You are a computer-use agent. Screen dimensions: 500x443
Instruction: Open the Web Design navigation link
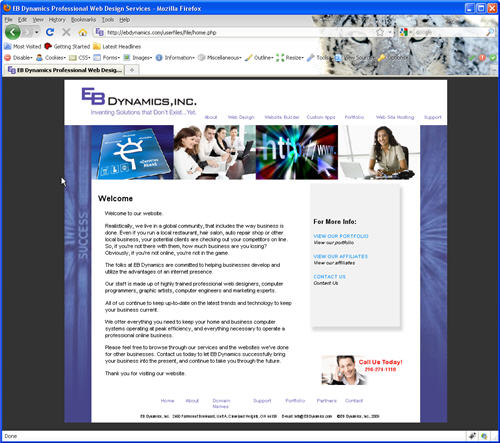241,117
